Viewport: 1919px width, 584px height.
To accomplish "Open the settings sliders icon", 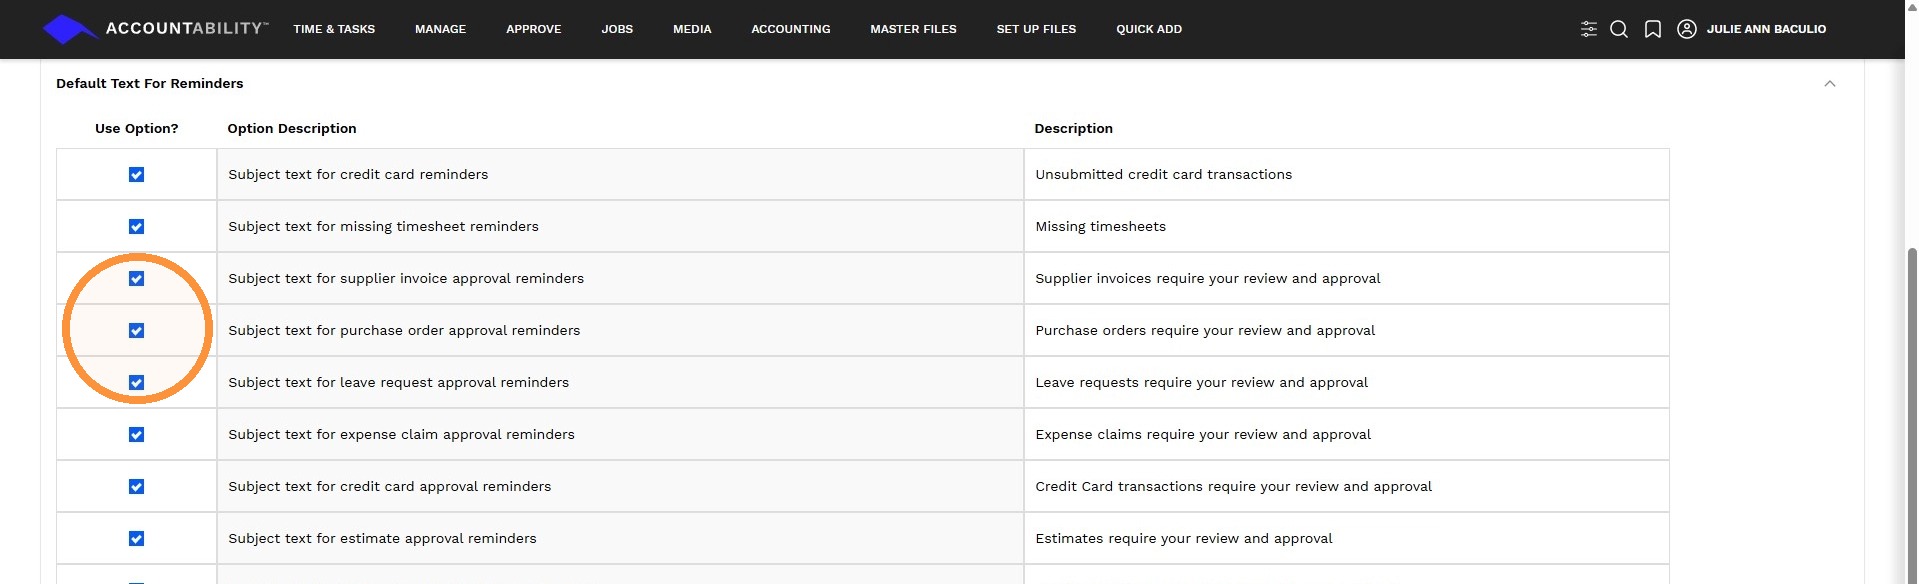I will 1589,29.
